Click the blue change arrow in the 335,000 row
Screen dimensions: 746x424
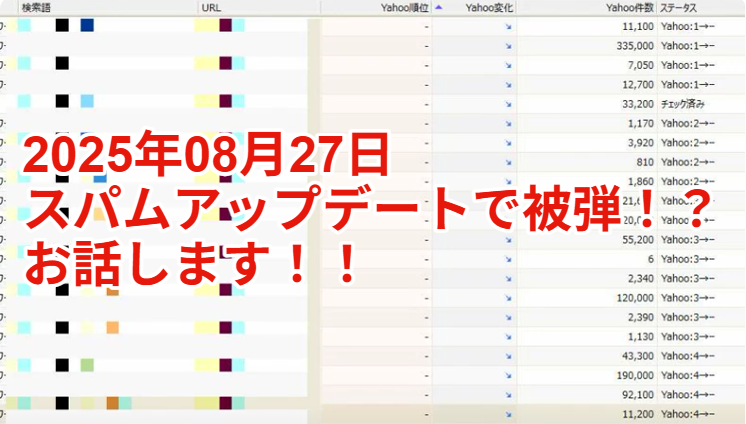tap(508, 46)
